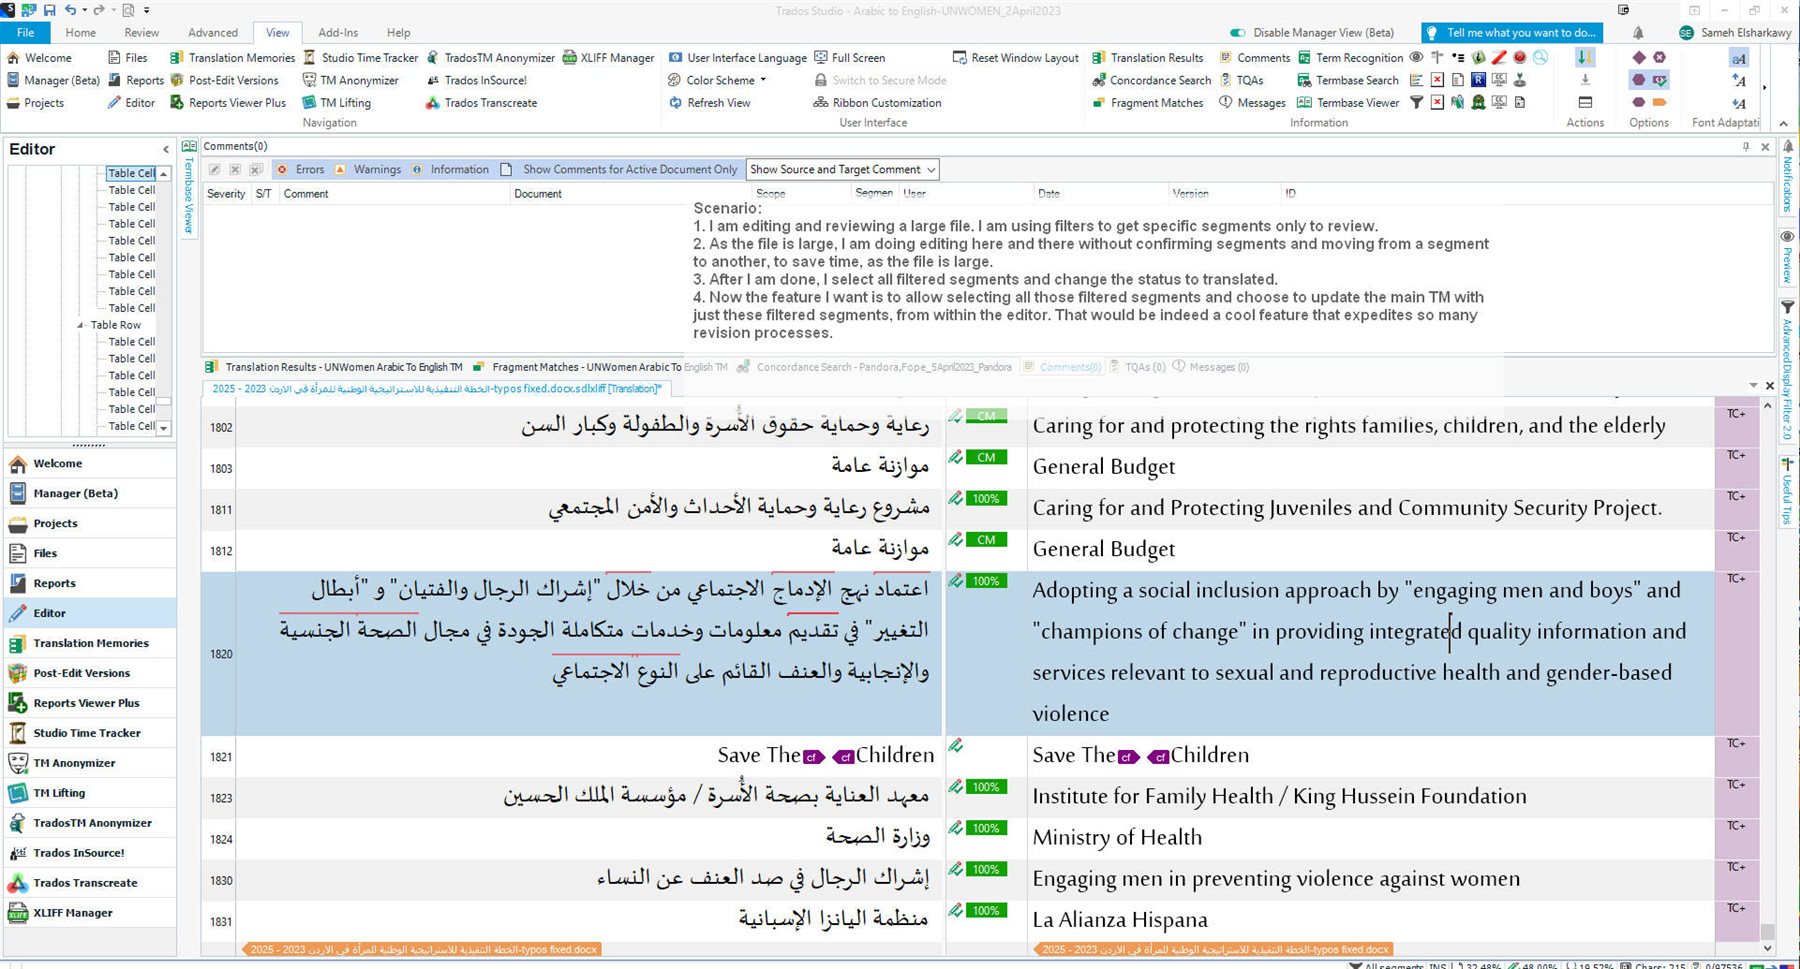Close the open document tab
The height and width of the screenshot is (969, 1800).
1770,386
